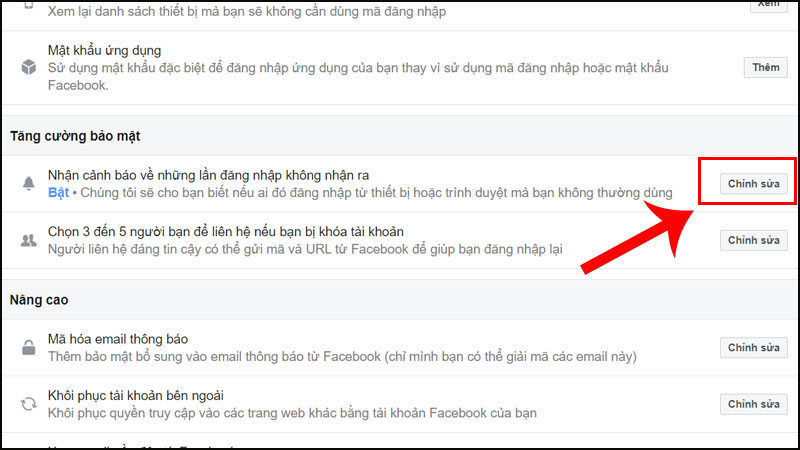This screenshot has width=800, height=450.
Task: Click description about trusted contacts sending mã và URL
Action: (x=305, y=249)
